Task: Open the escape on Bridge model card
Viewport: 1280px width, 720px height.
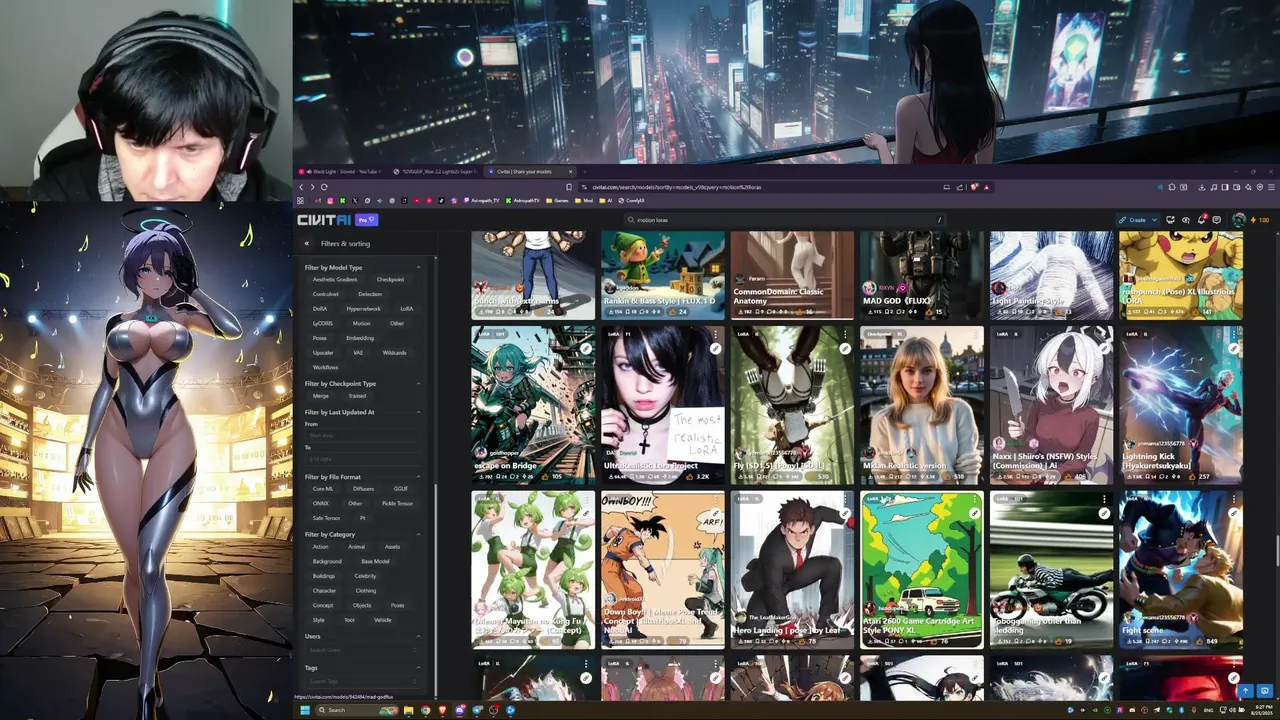Action: (533, 404)
